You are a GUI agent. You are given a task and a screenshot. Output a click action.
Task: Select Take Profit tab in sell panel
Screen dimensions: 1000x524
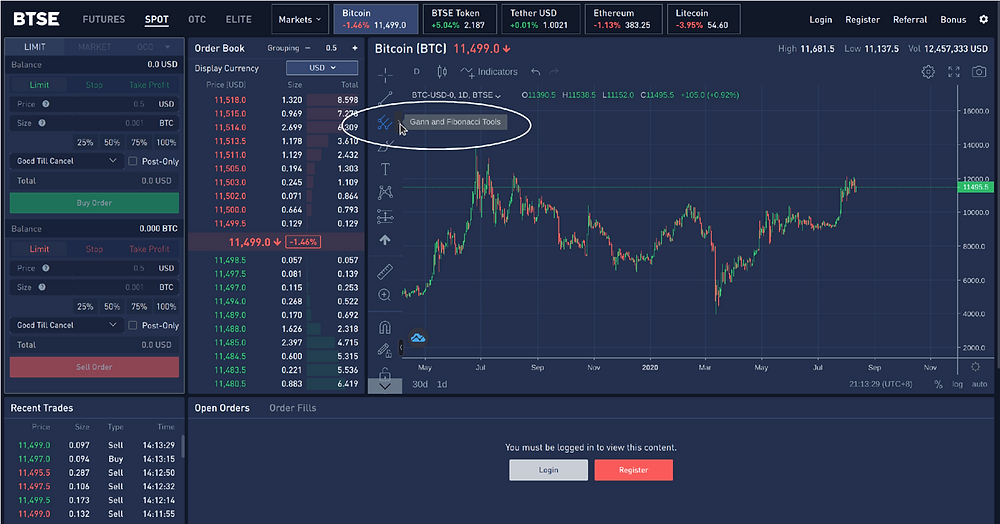[x=149, y=249]
